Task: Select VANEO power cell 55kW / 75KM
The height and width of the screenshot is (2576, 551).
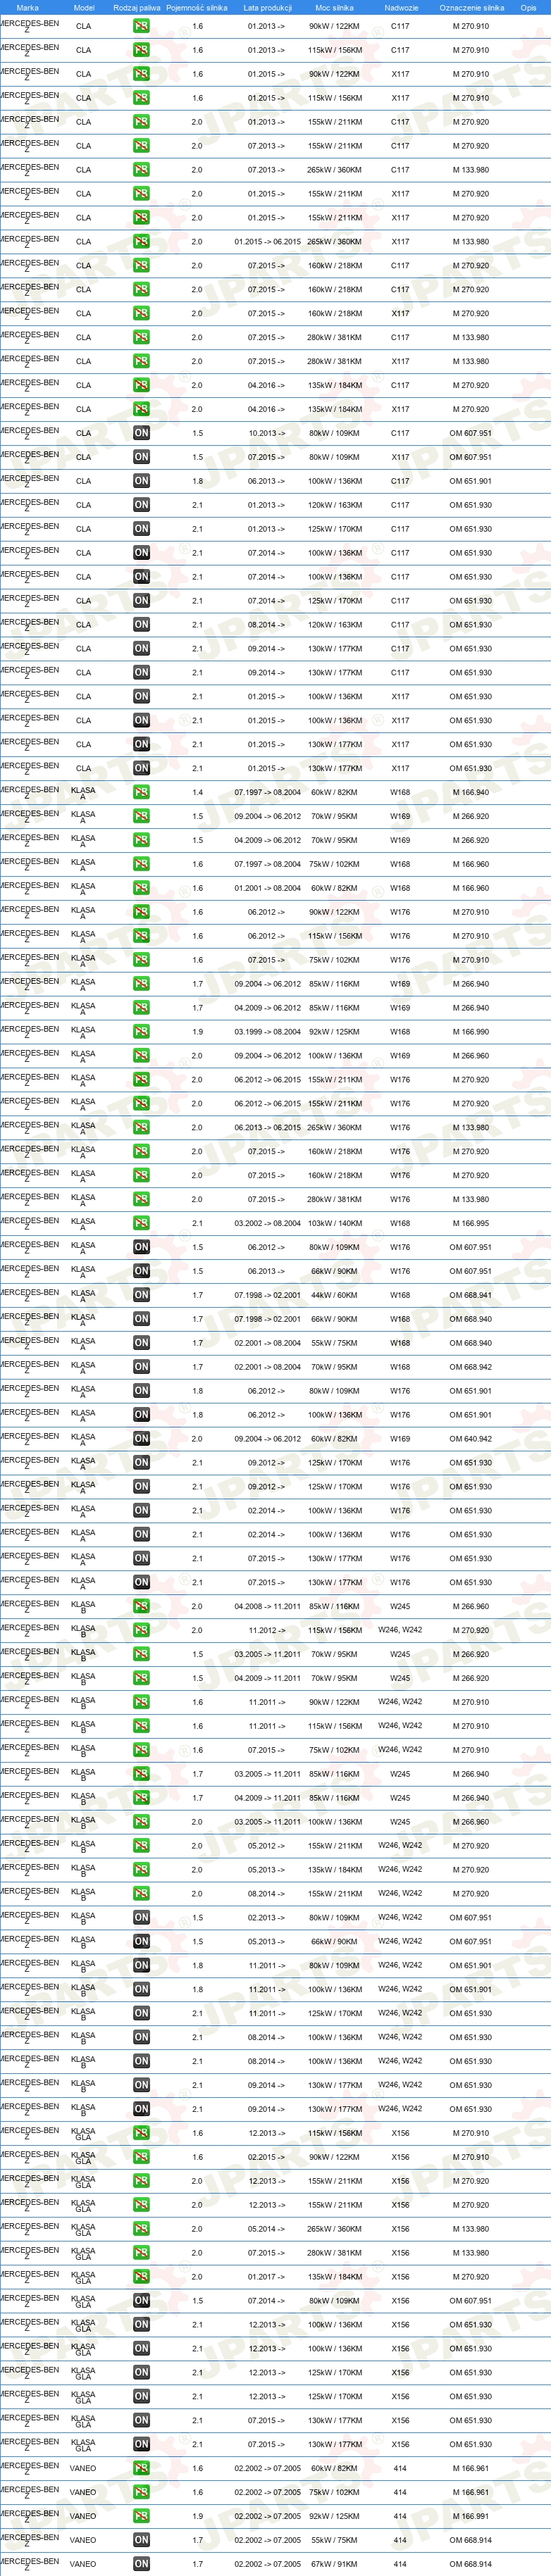Action: (x=334, y=2540)
